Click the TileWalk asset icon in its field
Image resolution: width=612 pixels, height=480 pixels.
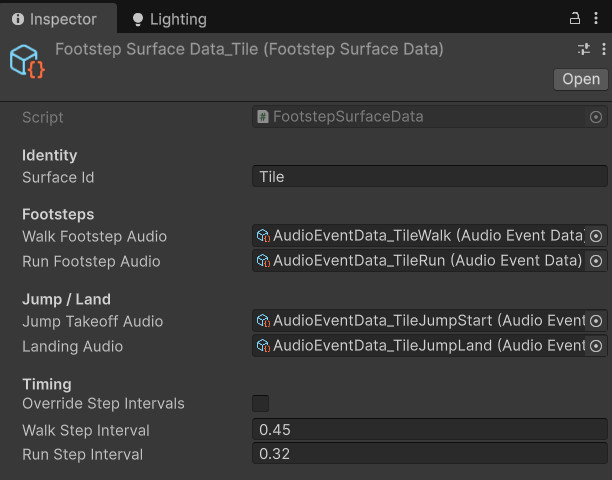263,236
